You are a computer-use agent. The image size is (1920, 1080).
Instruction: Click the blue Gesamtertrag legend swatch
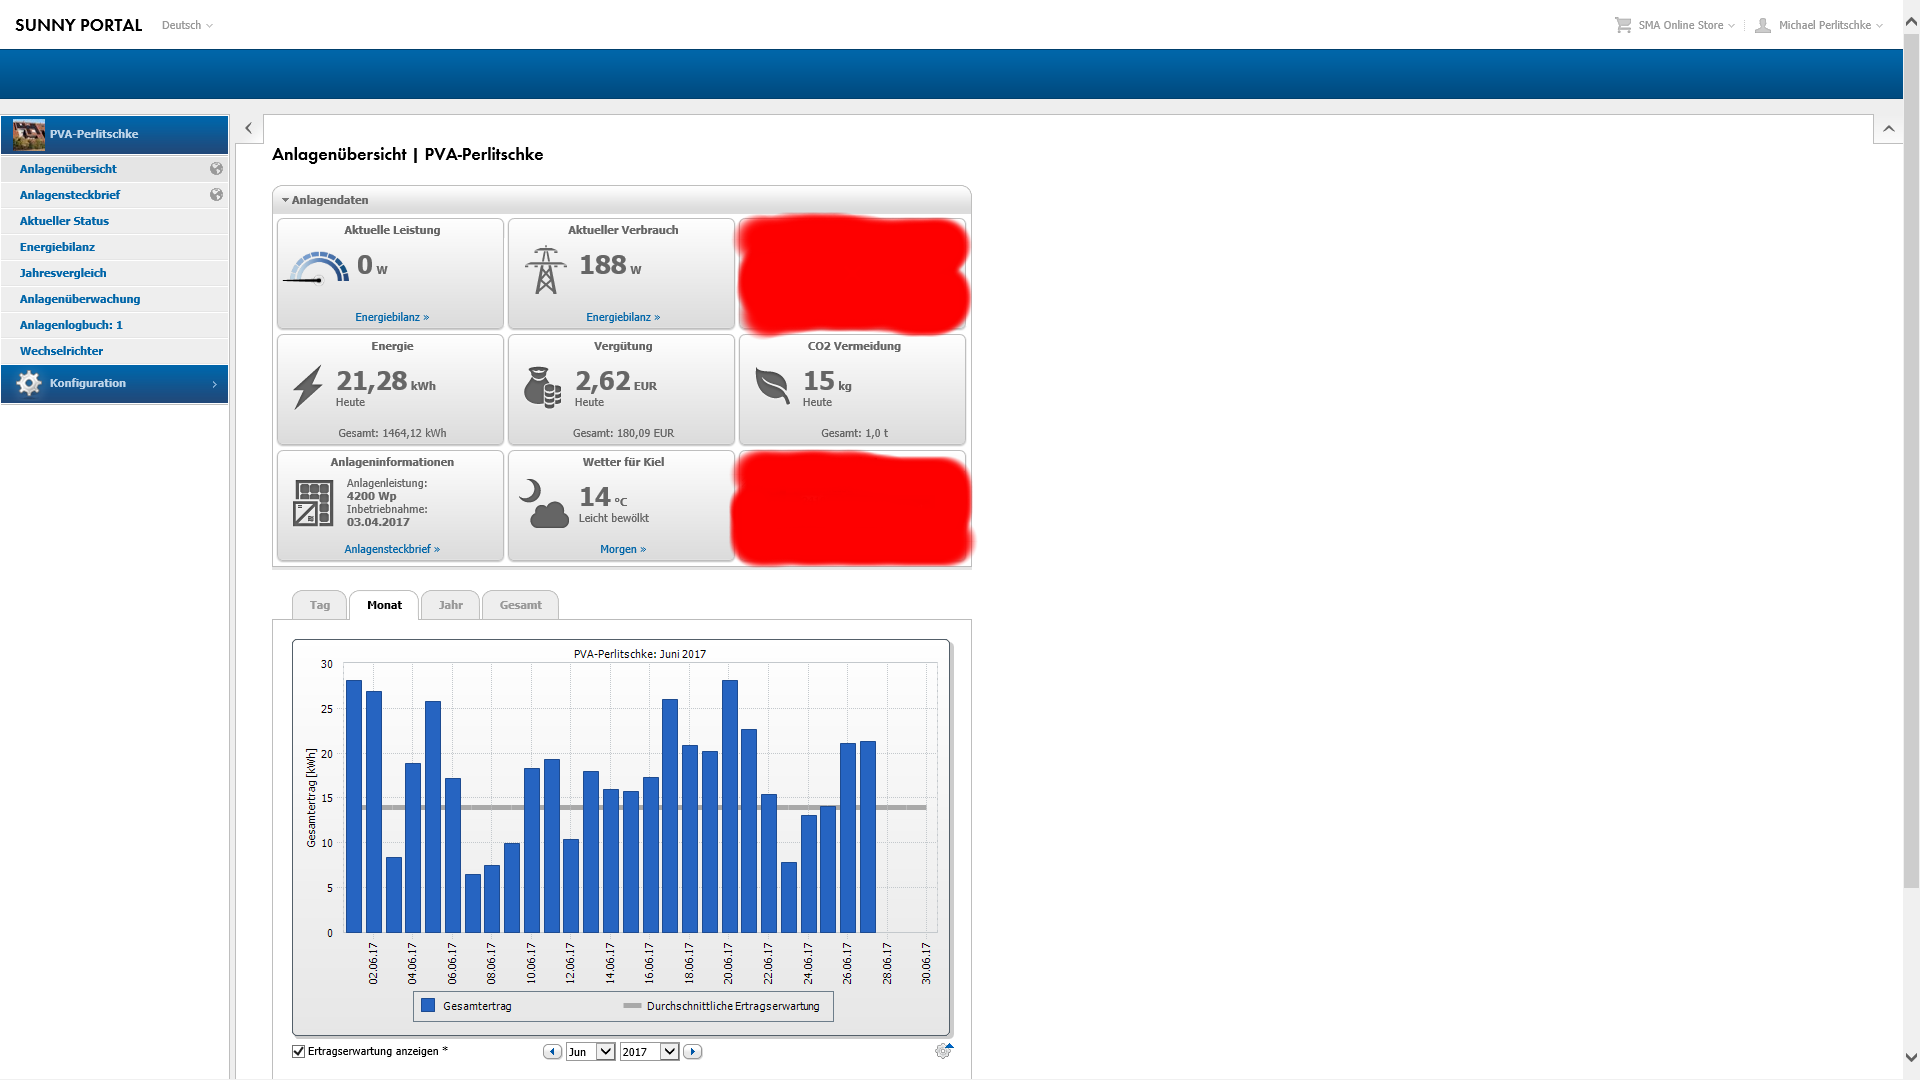[x=428, y=1006]
